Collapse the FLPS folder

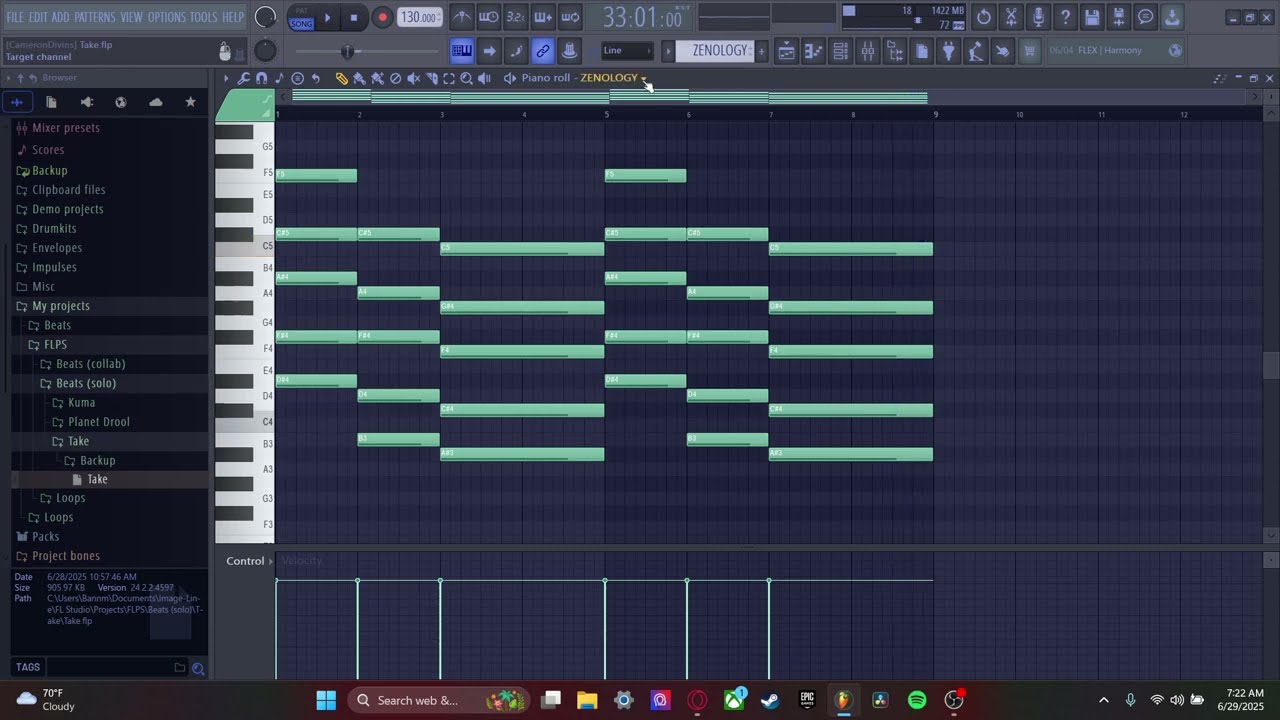(x=47, y=345)
